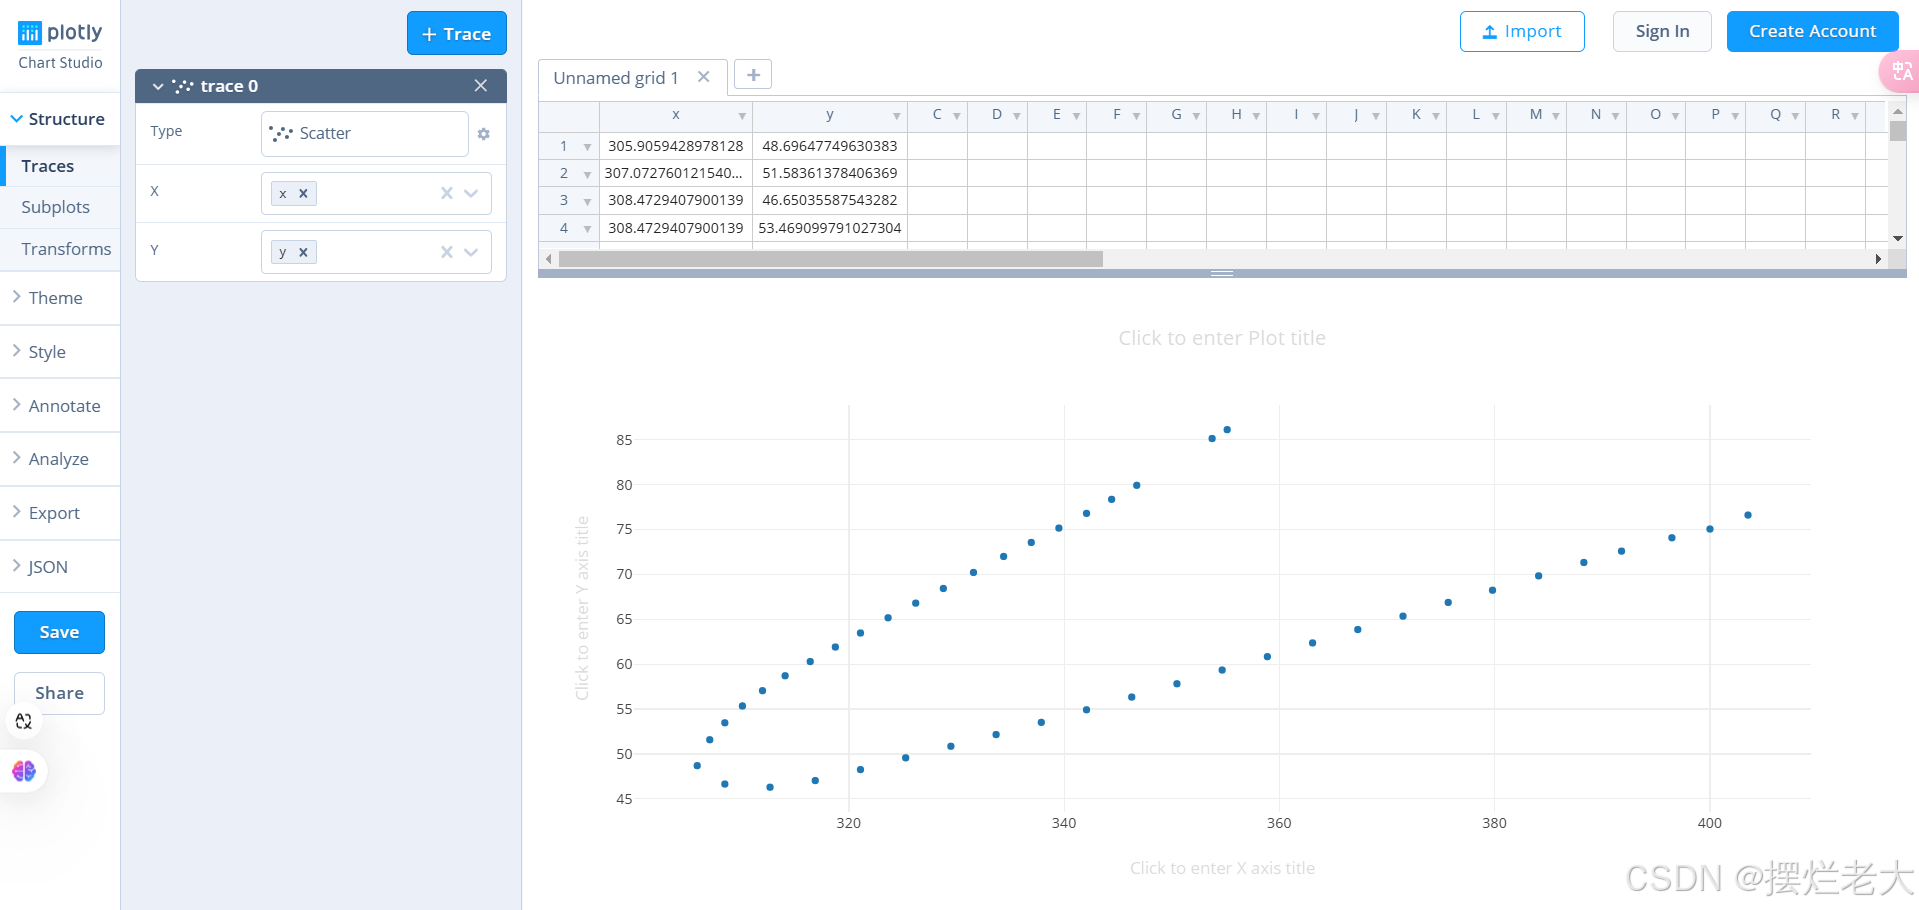
Task: Share the chart
Action: click(x=59, y=693)
